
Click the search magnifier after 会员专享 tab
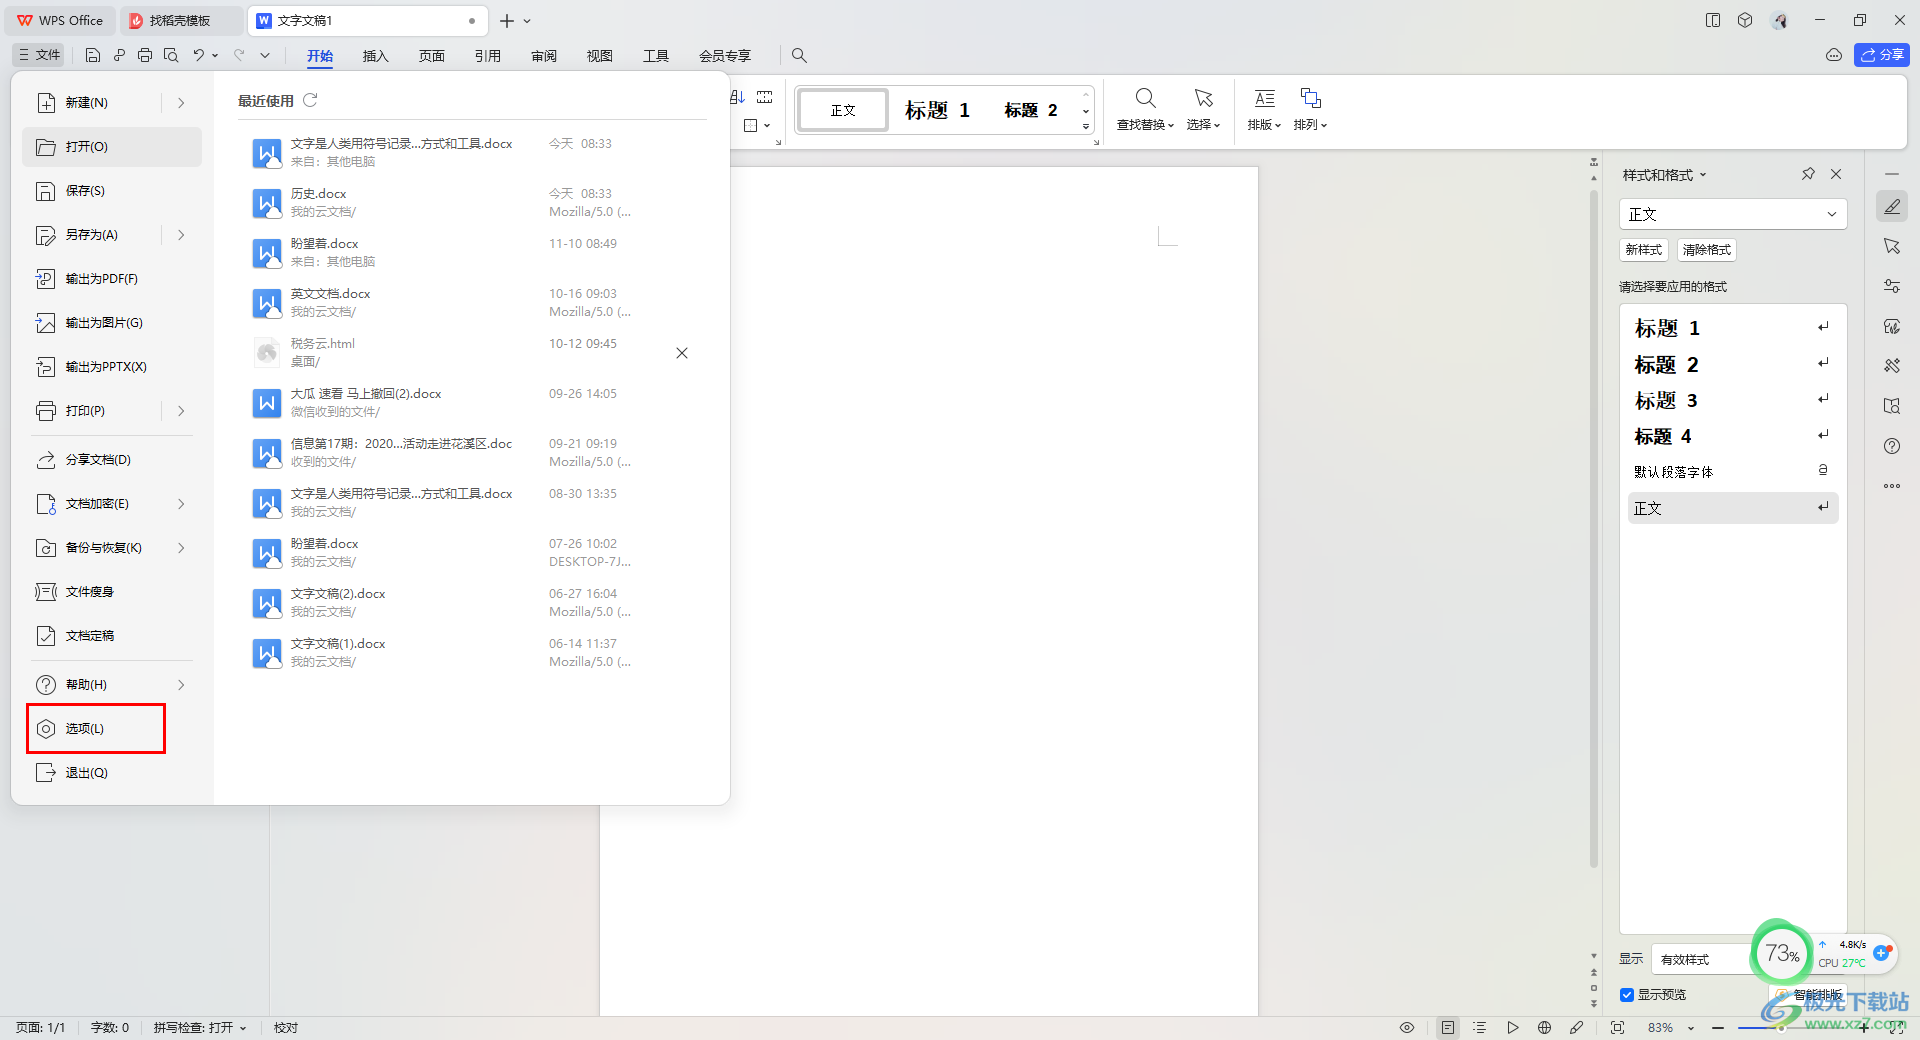pyautogui.click(x=799, y=55)
